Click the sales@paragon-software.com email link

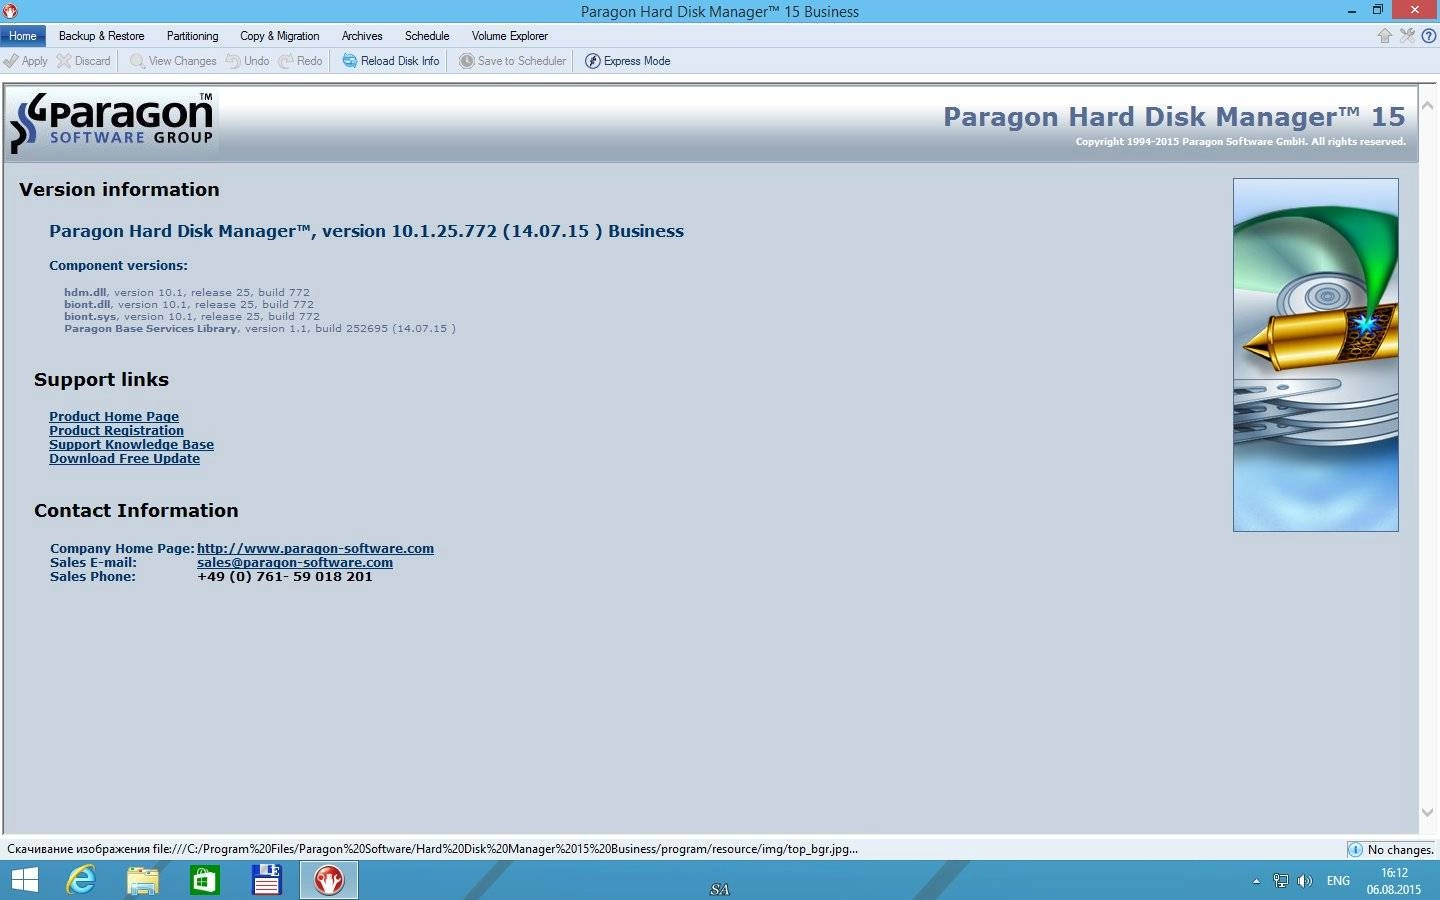click(295, 563)
